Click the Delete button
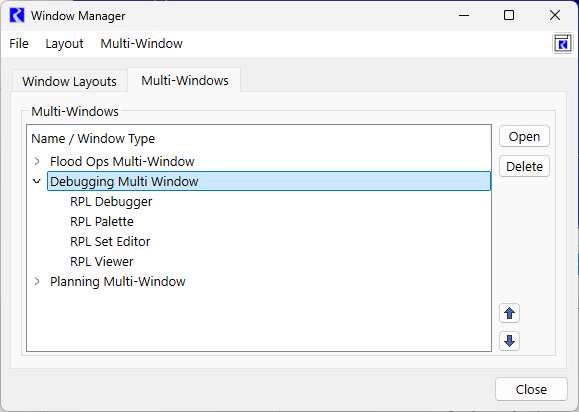 (524, 166)
